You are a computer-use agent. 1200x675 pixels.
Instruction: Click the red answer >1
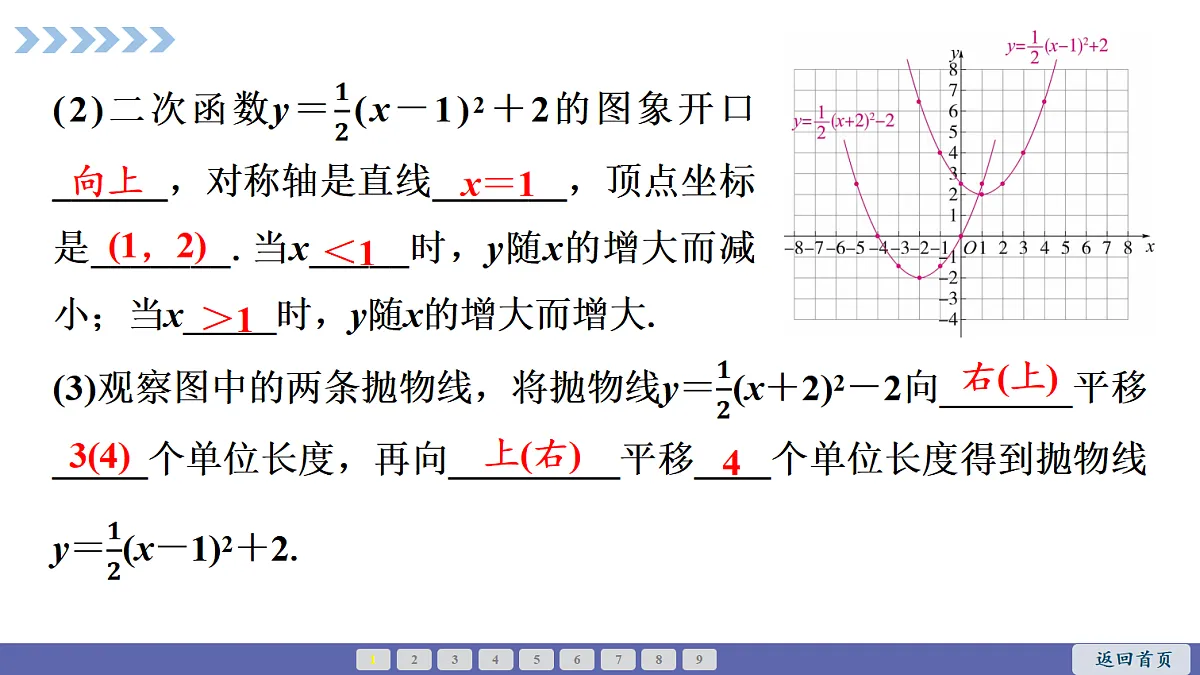(x=227, y=319)
